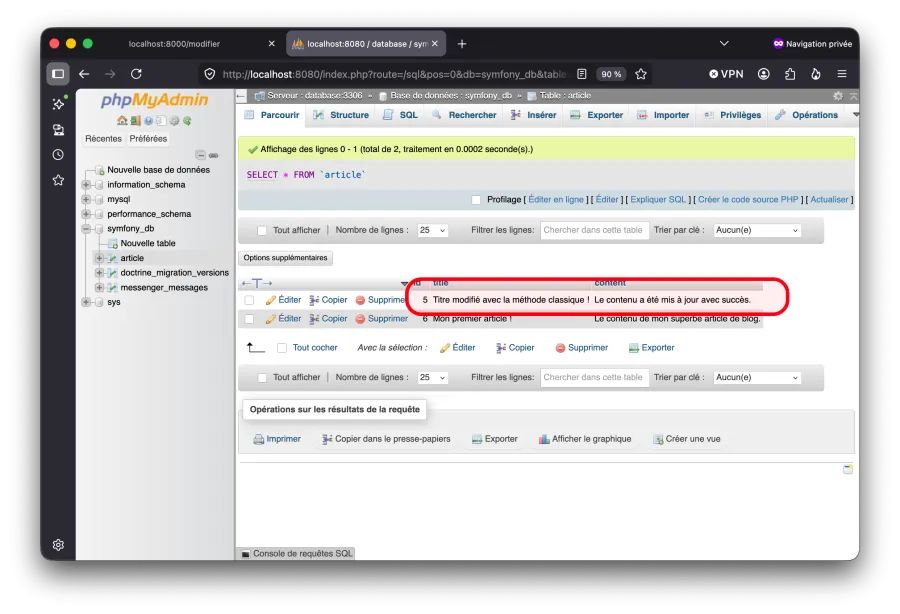
Task: Expand information_schema database node
Action: [x=86, y=185]
